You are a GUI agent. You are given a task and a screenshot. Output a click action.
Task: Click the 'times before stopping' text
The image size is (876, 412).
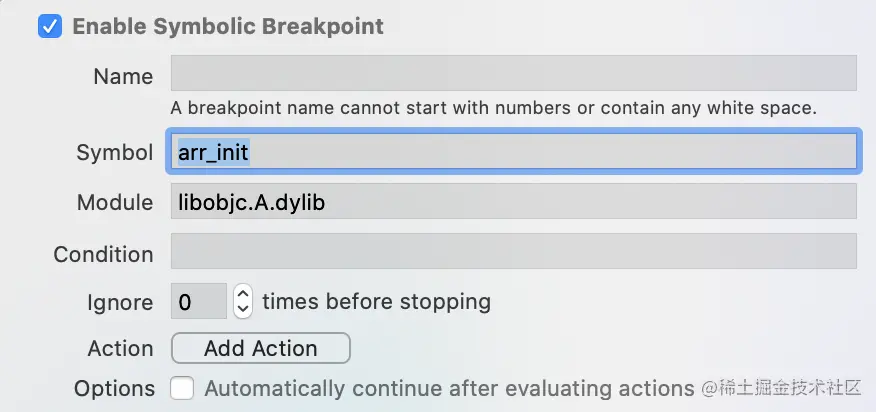pyautogui.click(x=377, y=302)
